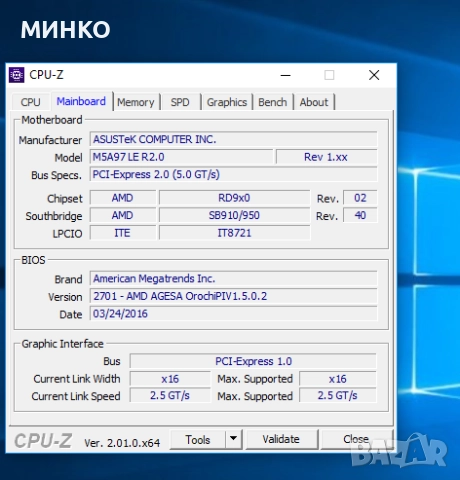Click the Southbridge vendor AMD field
Screen dimensions: 460x480
click(x=123, y=215)
